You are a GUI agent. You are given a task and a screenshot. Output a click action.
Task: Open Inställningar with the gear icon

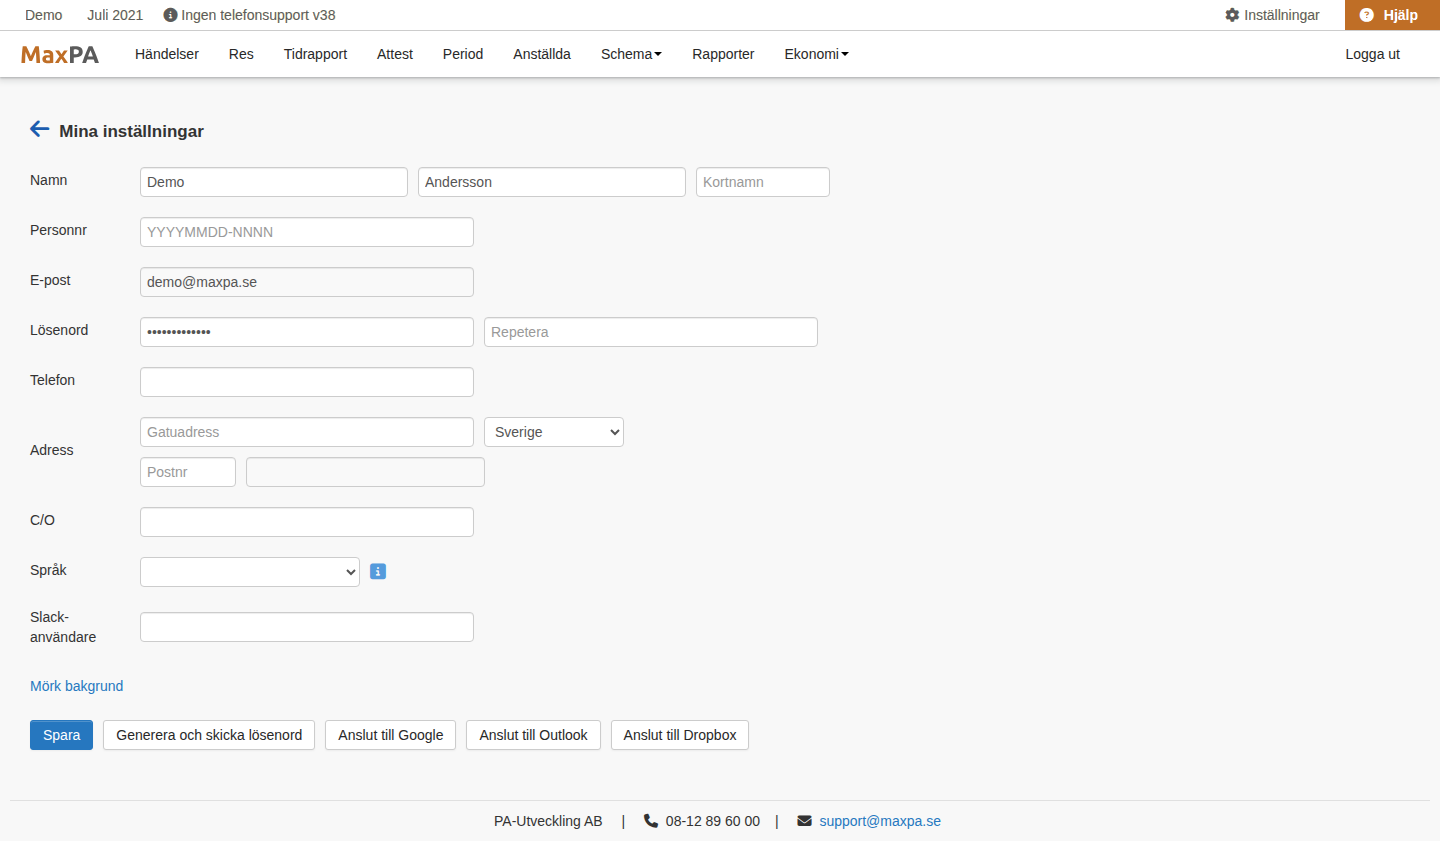pos(1272,15)
